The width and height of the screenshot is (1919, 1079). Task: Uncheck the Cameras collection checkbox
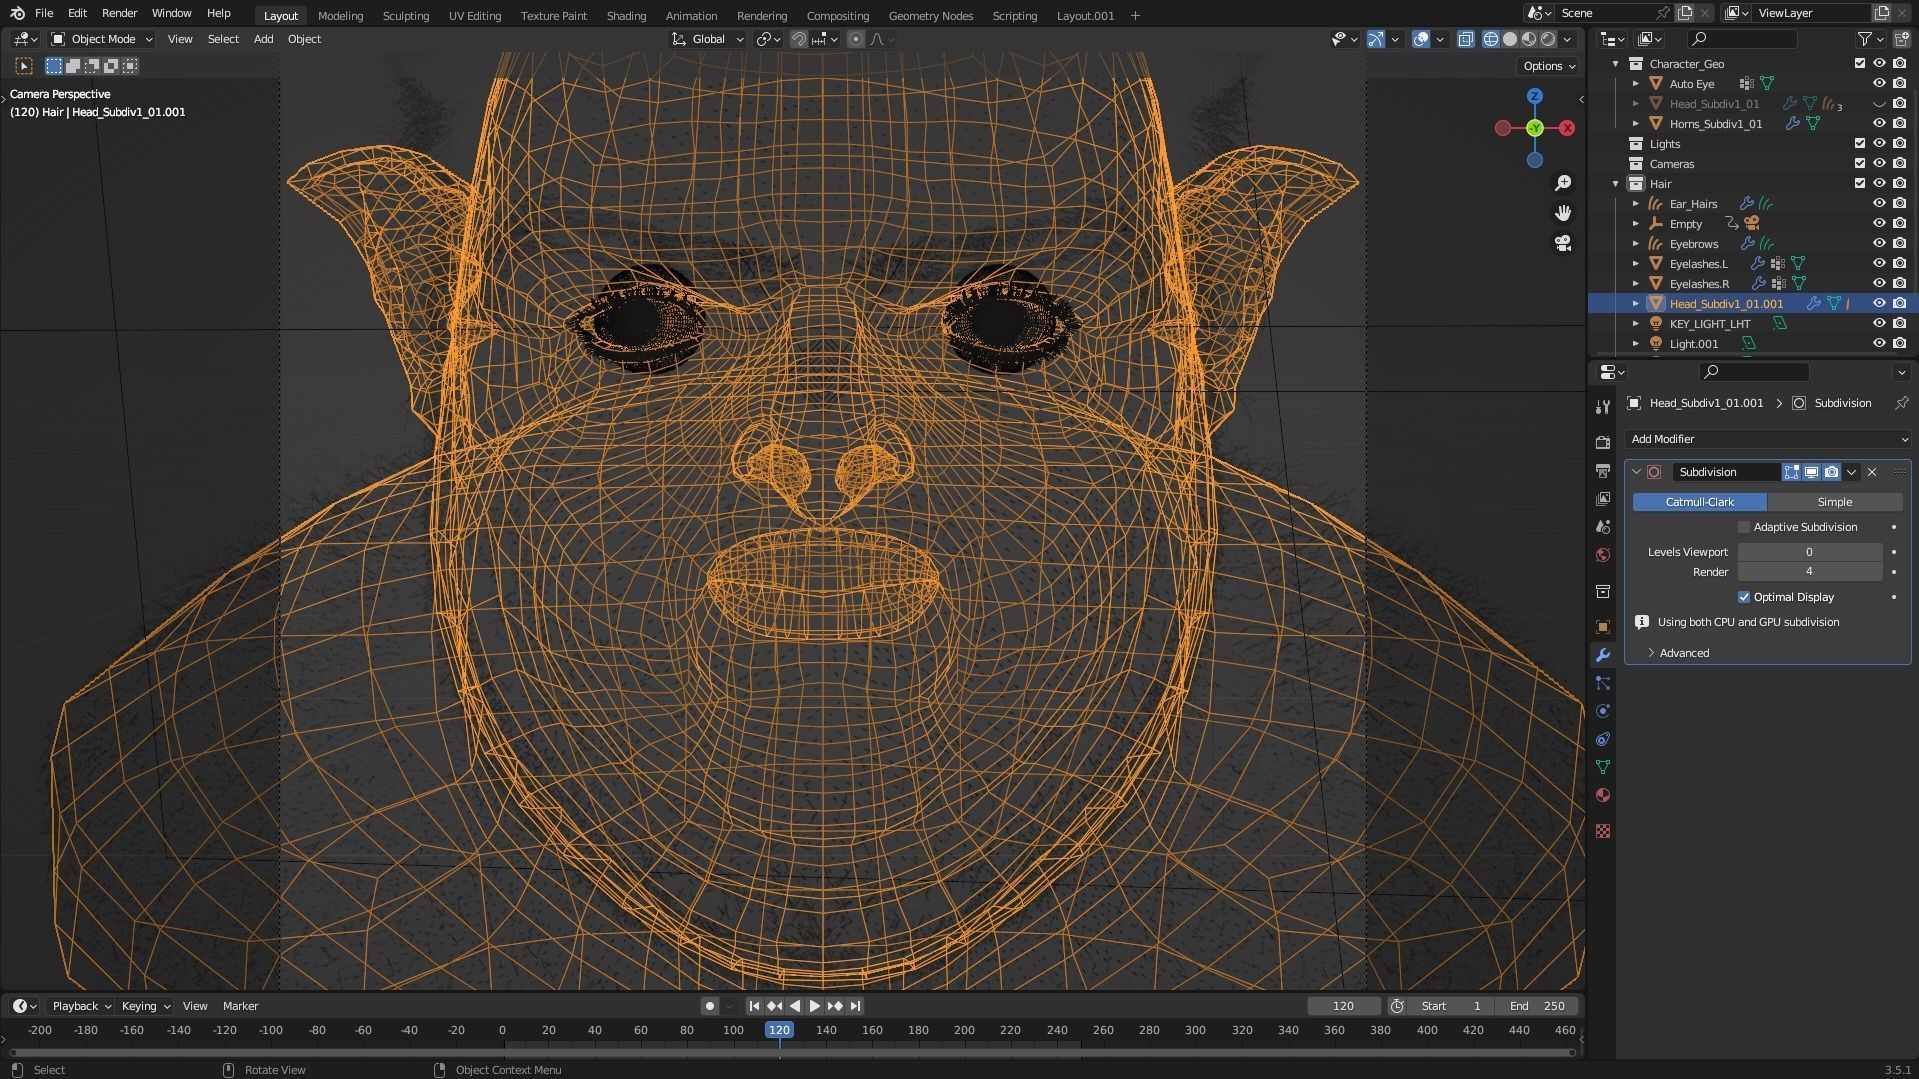tap(1860, 163)
